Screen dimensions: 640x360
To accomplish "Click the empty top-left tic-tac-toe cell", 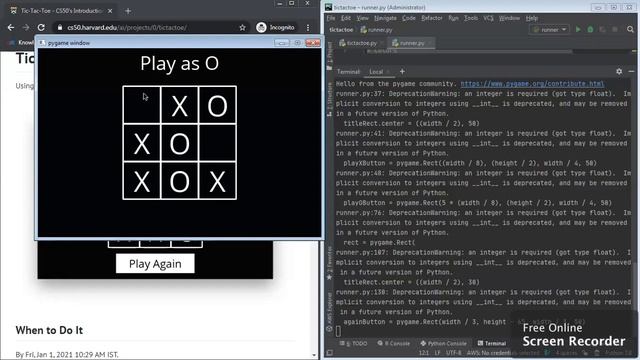I will pyautogui.click(x=142, y=105).
